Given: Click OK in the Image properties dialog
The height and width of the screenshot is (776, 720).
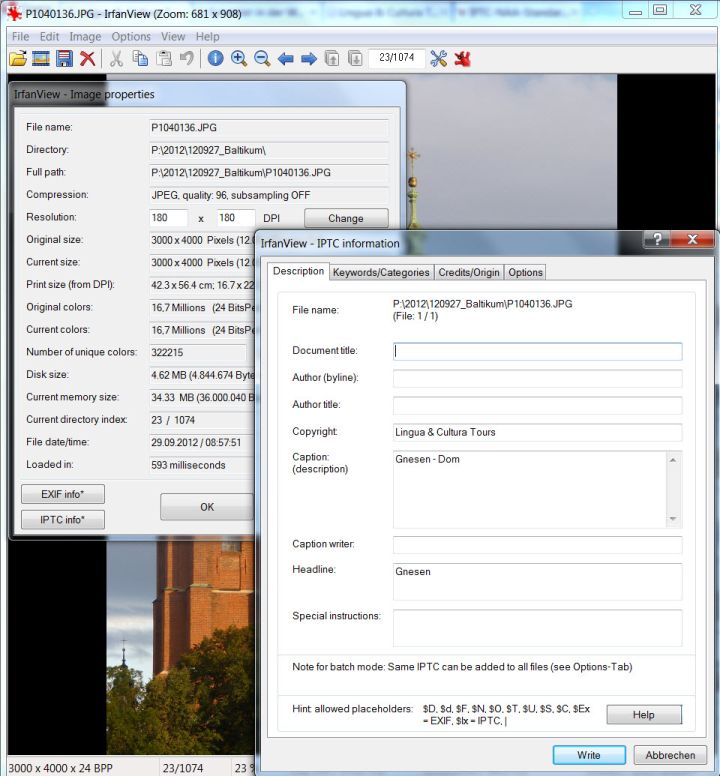Looking at the screenshot, I should click(x=207, y=507).
